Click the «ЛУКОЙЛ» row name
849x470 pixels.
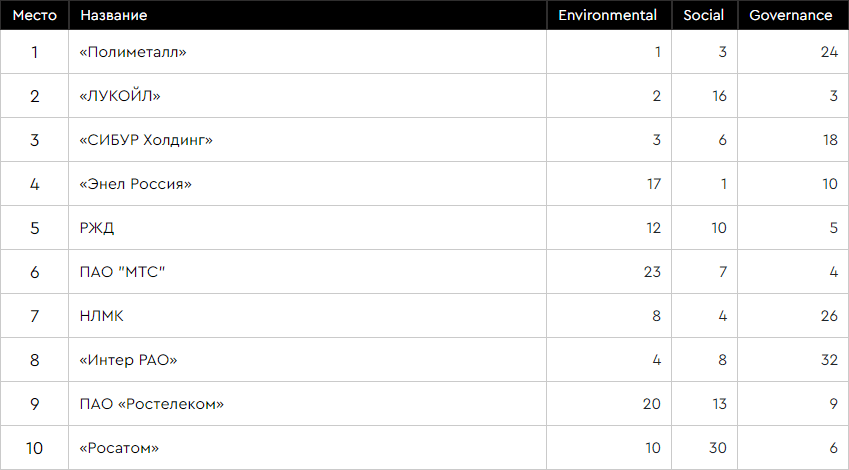coord(119,96)
